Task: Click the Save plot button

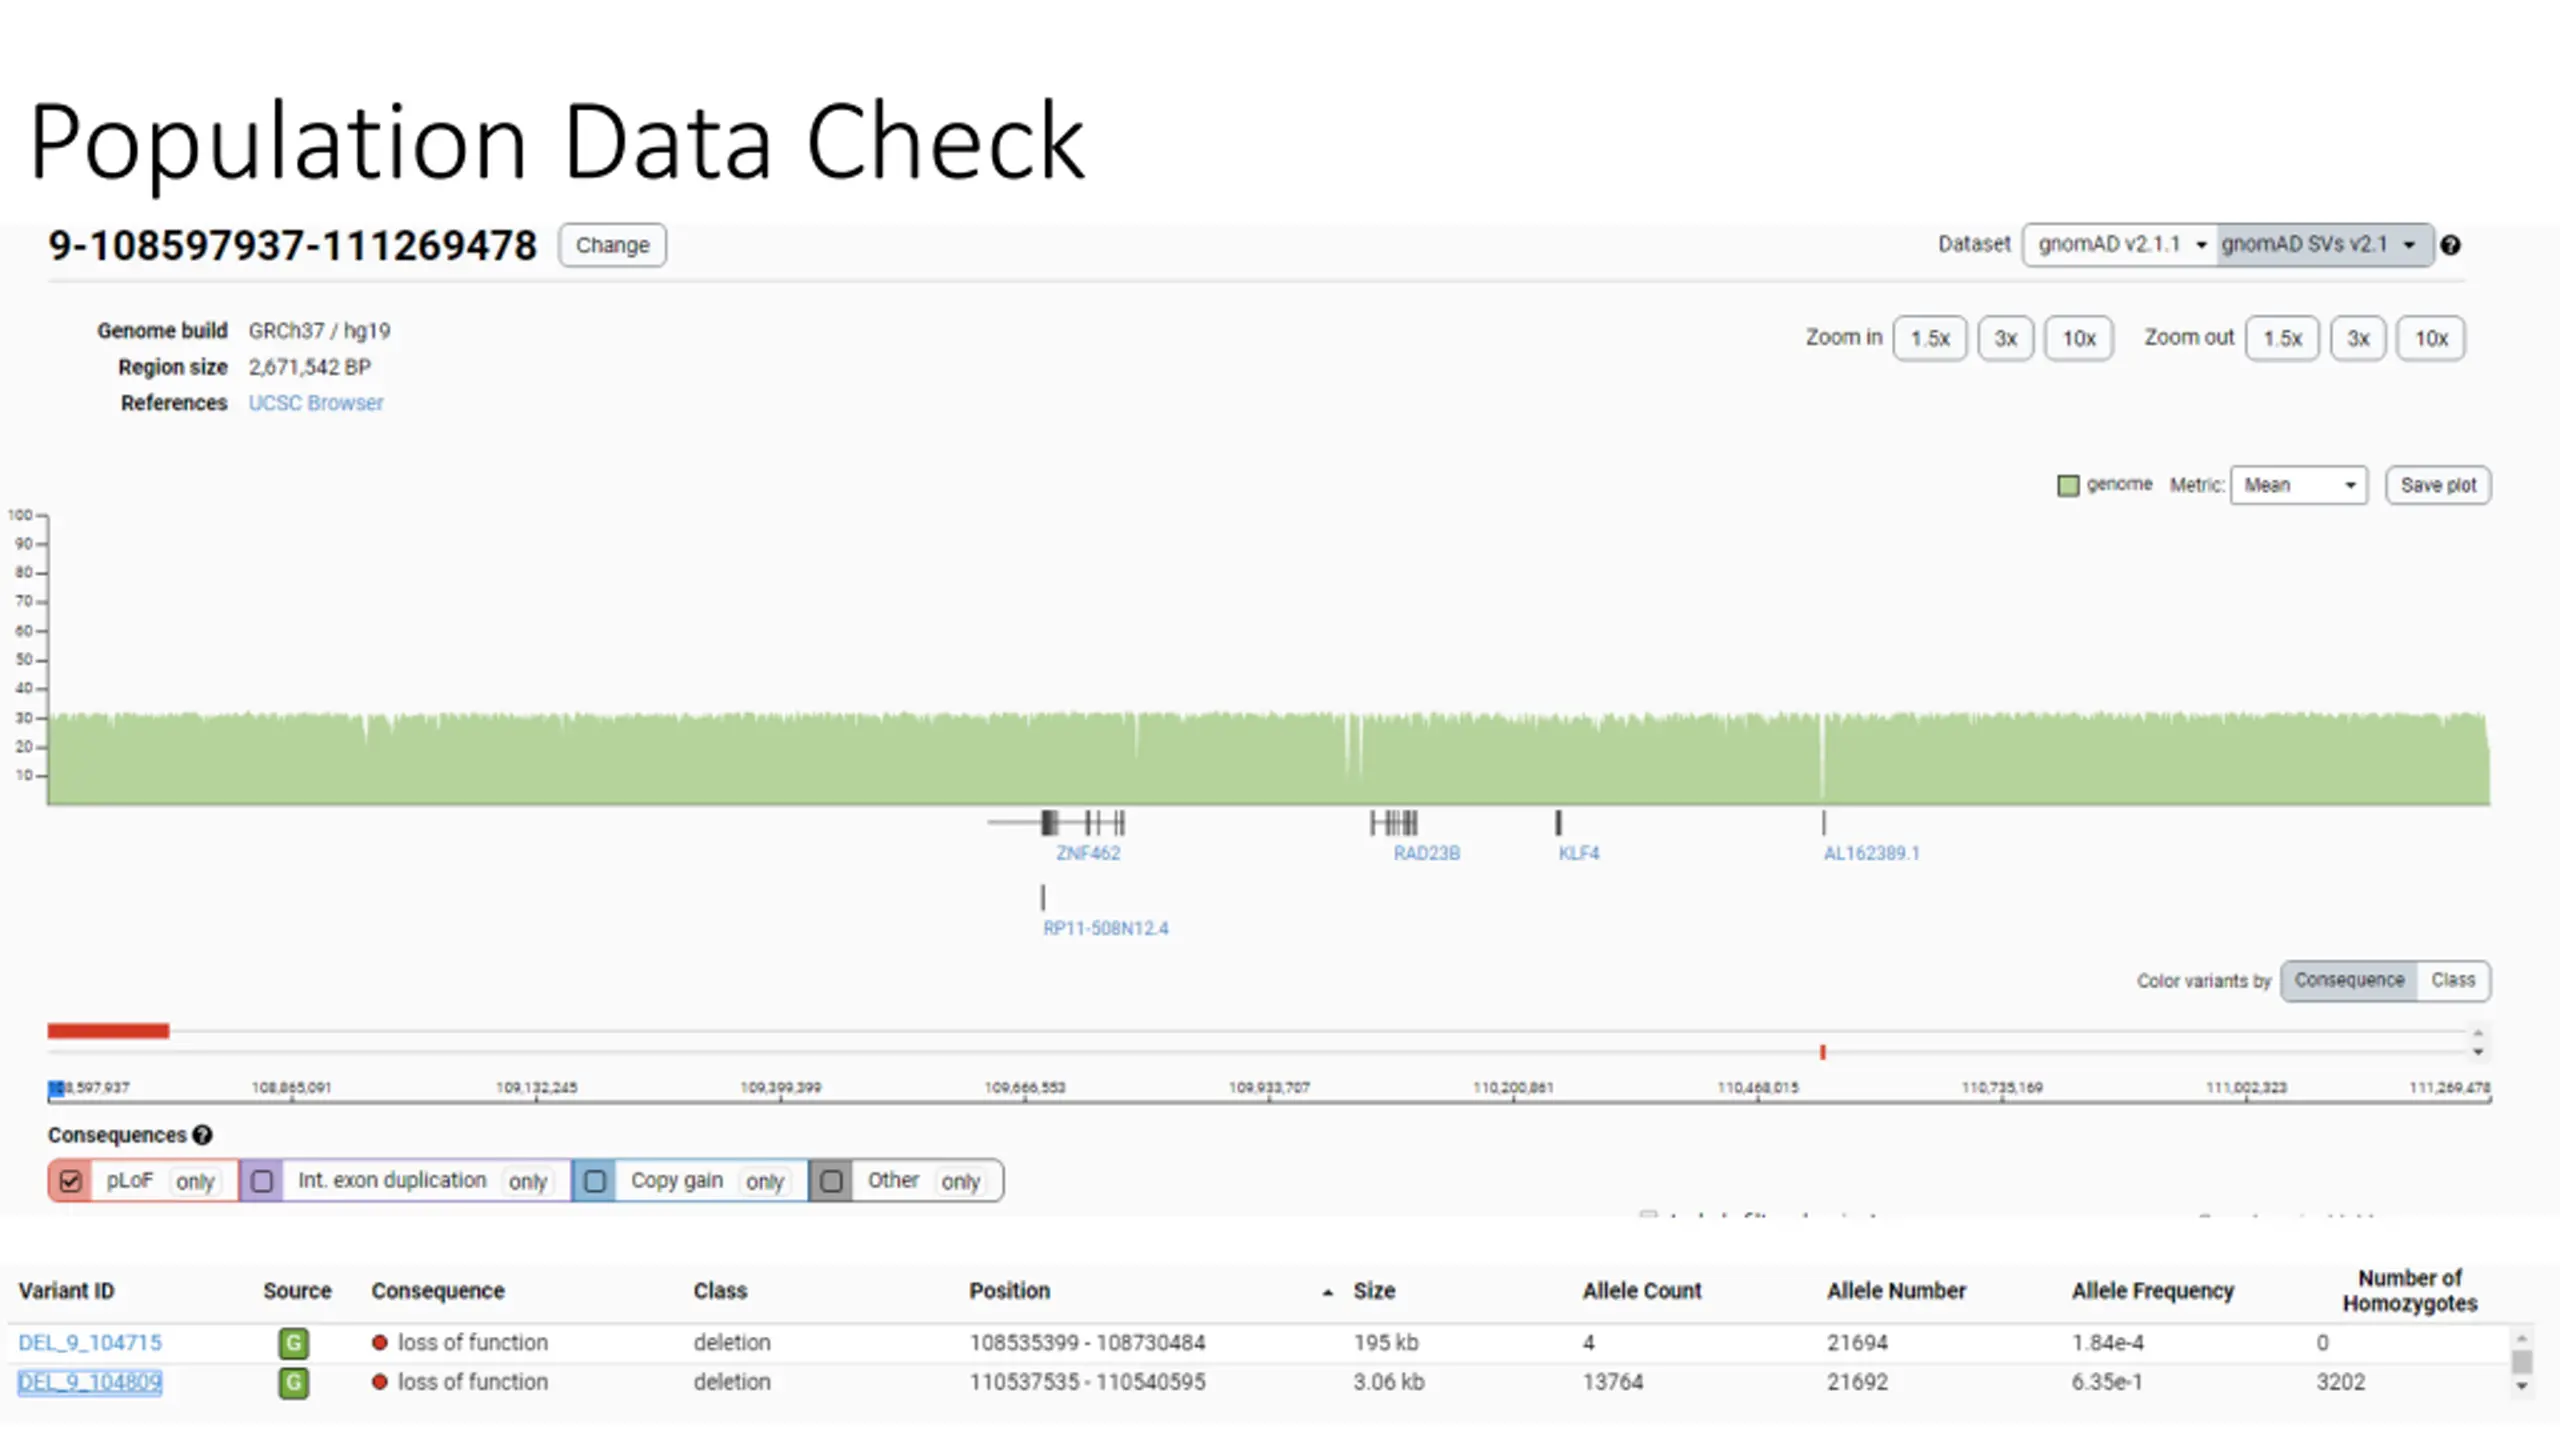Action: point(2438,486)
